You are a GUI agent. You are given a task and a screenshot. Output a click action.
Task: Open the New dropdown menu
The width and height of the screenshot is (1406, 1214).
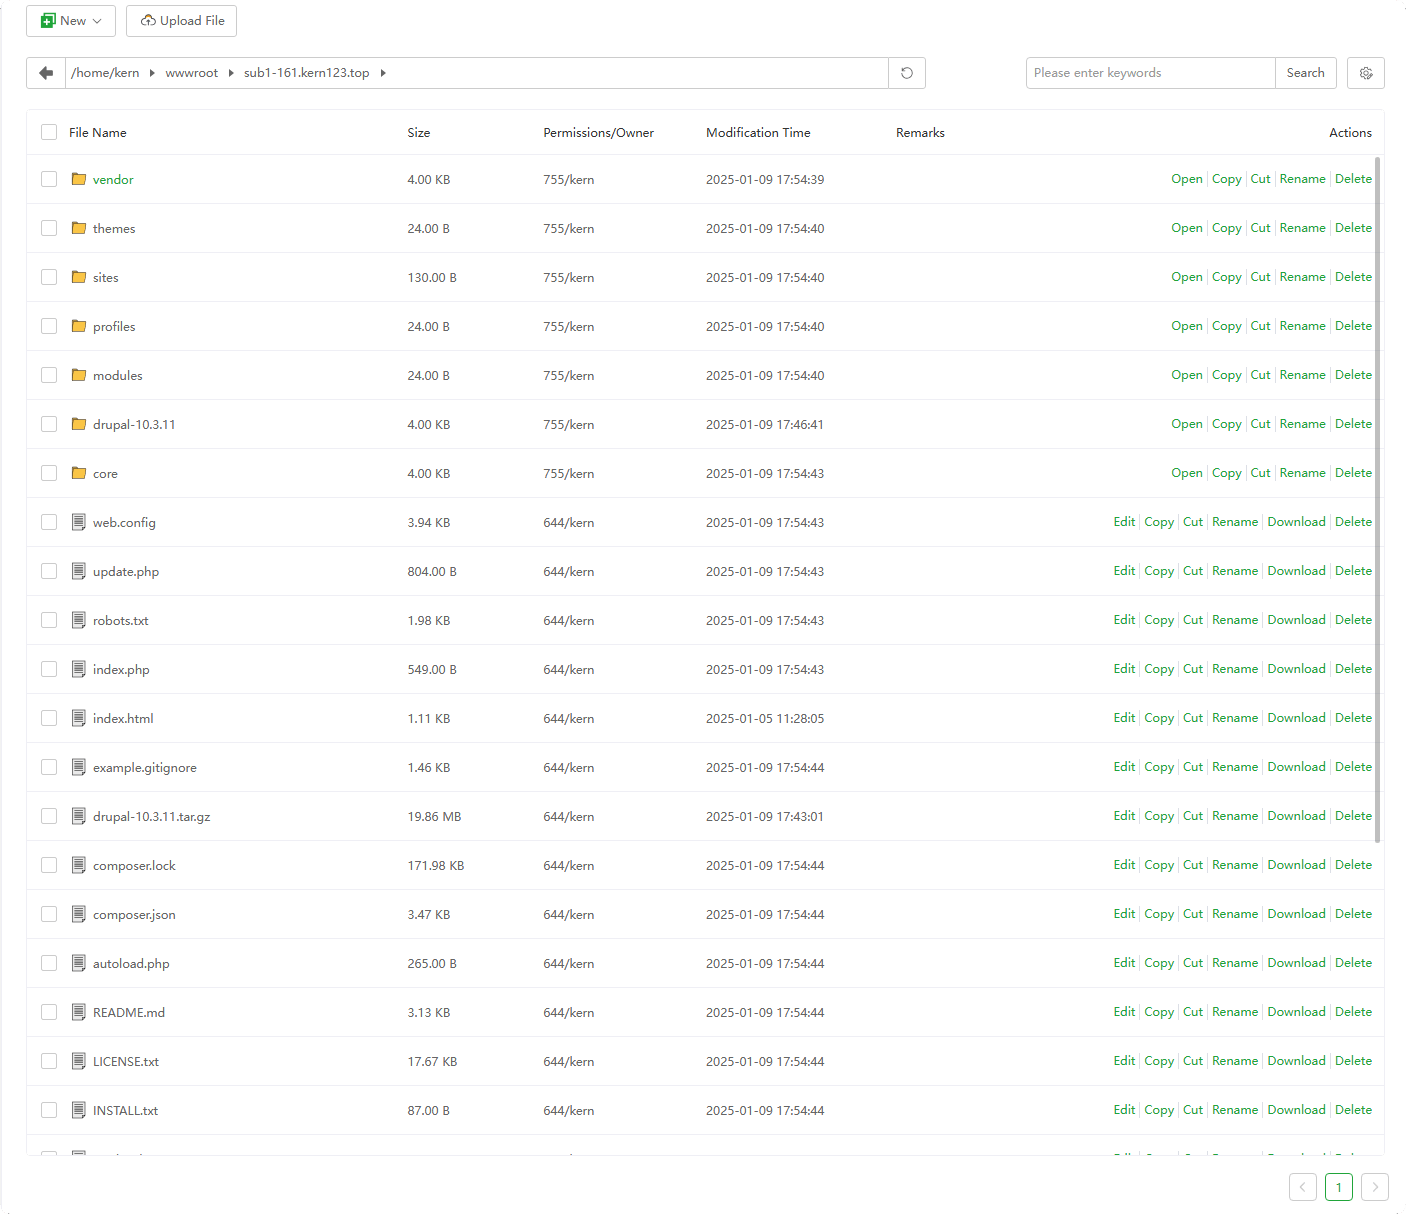71,21
